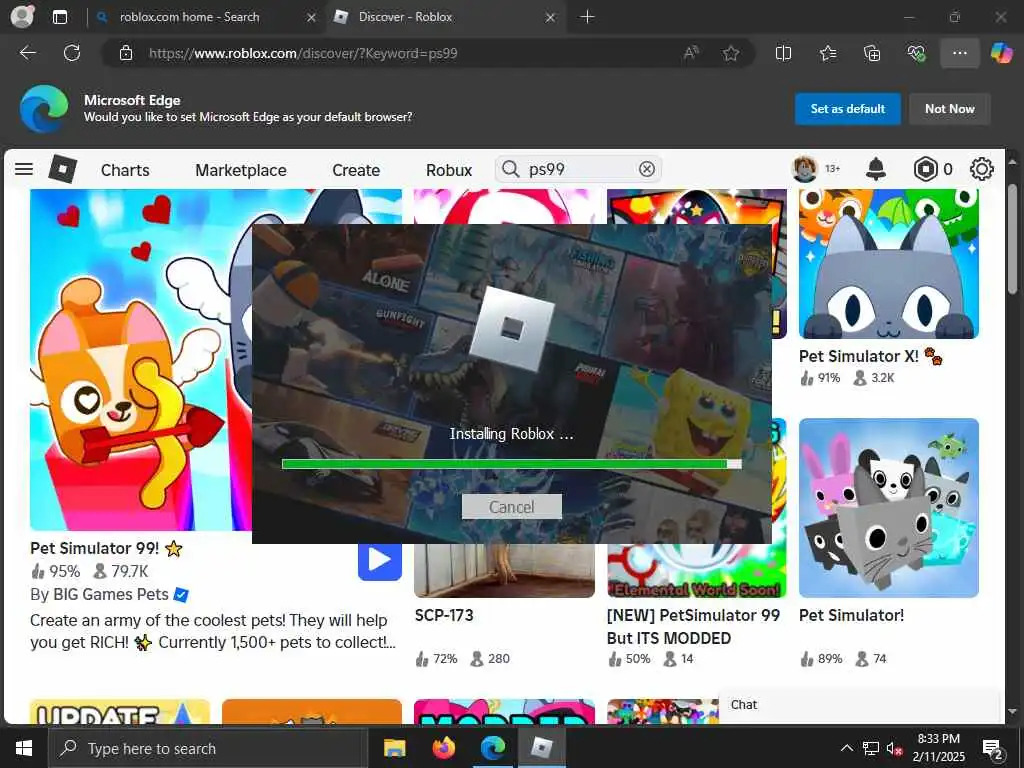The height and width of the screenshot is (768, 1024).
Task: Click the installation progress bar
Action: [x=511, y=464]
